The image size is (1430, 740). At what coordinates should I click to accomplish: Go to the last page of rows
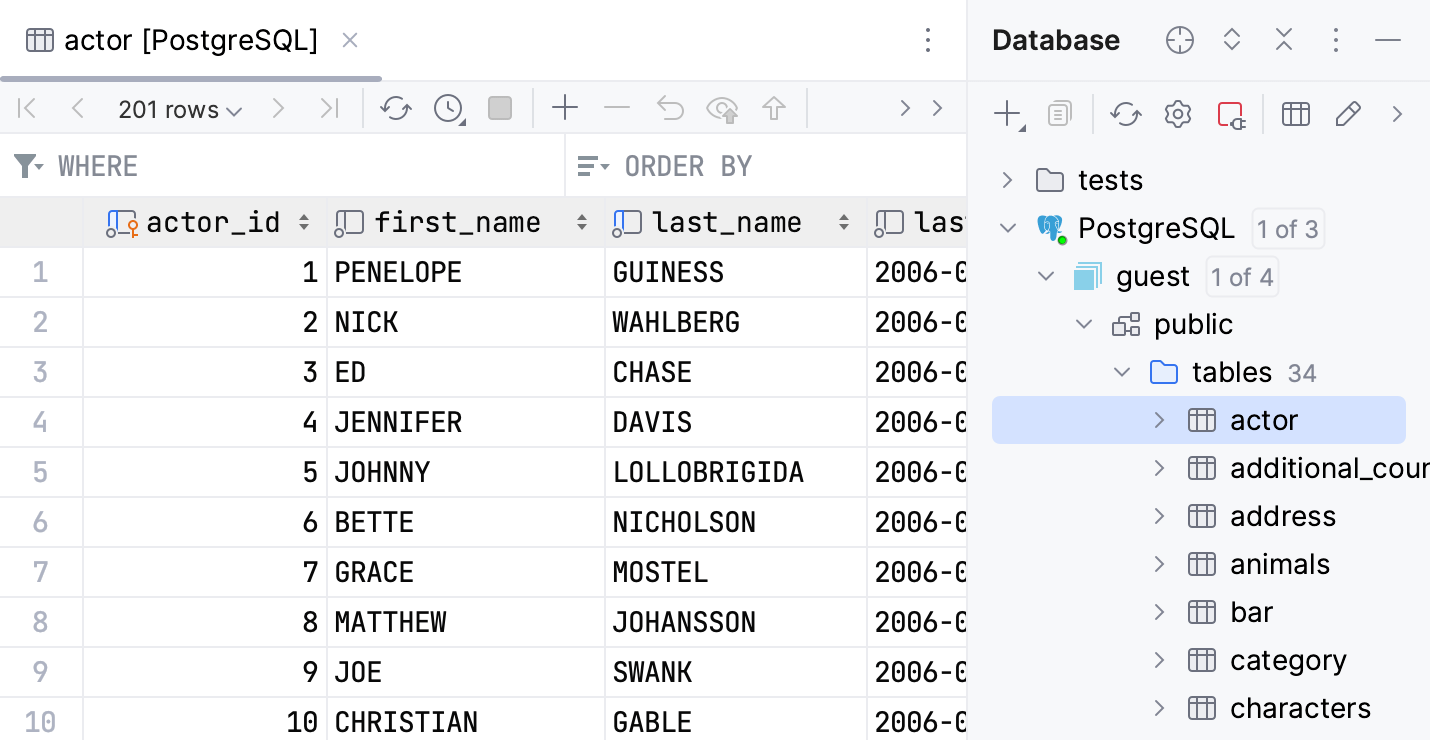[330, 108]
